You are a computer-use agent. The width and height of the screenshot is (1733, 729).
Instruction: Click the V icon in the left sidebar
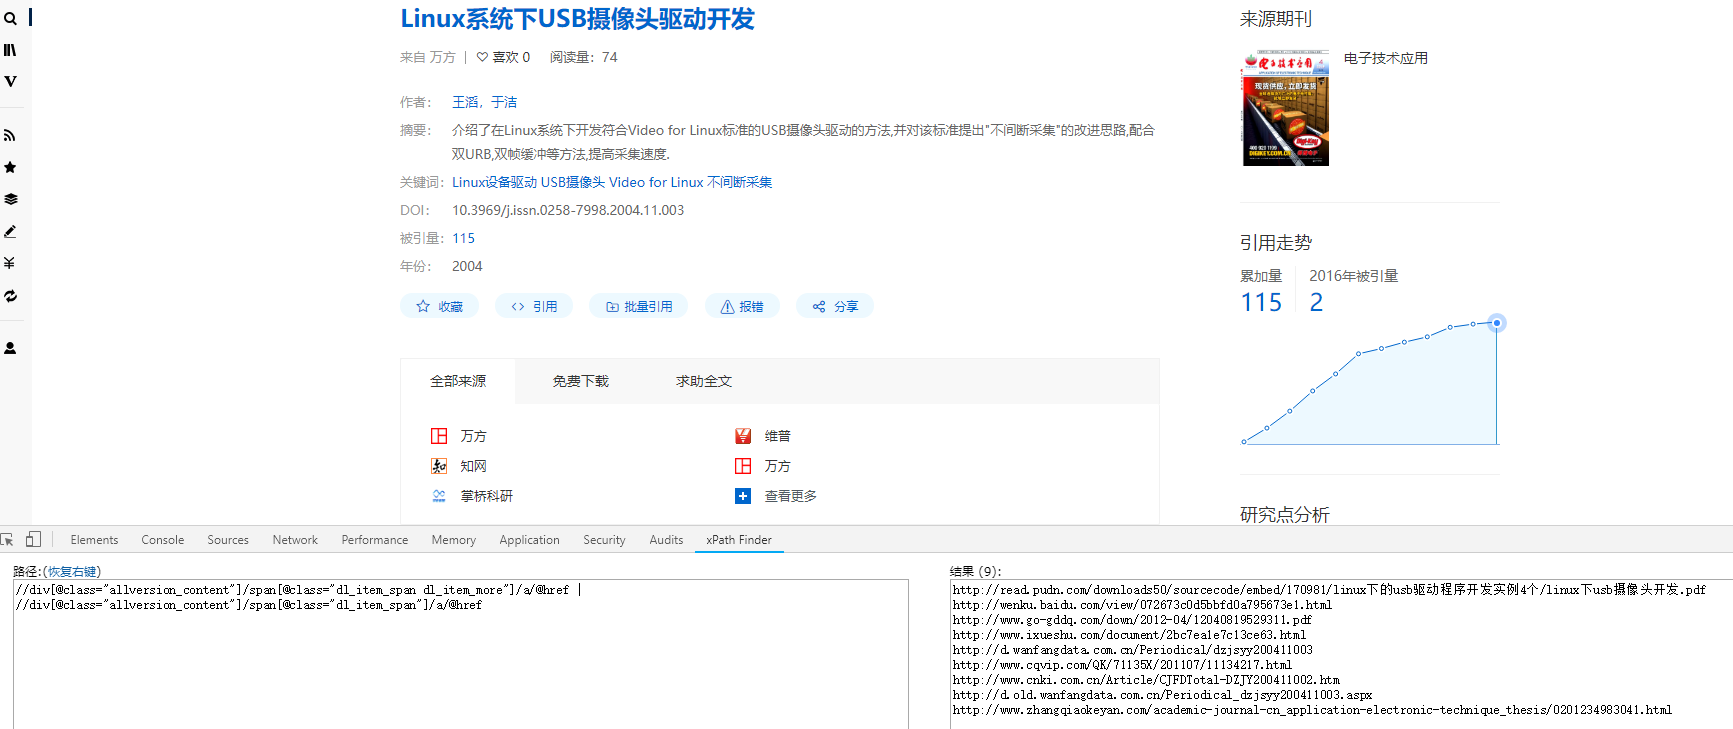(x=10, y=81)
